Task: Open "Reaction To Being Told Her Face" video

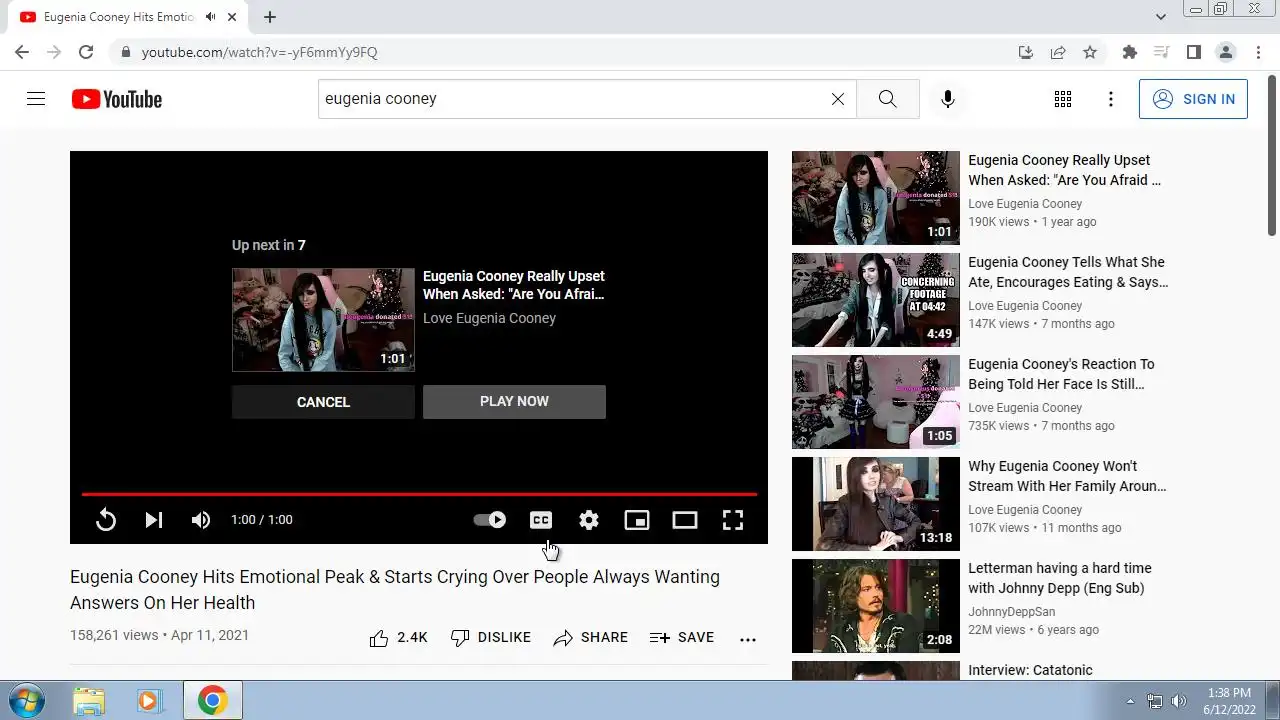Action: pyautogui.click(x=1061, y=374)
